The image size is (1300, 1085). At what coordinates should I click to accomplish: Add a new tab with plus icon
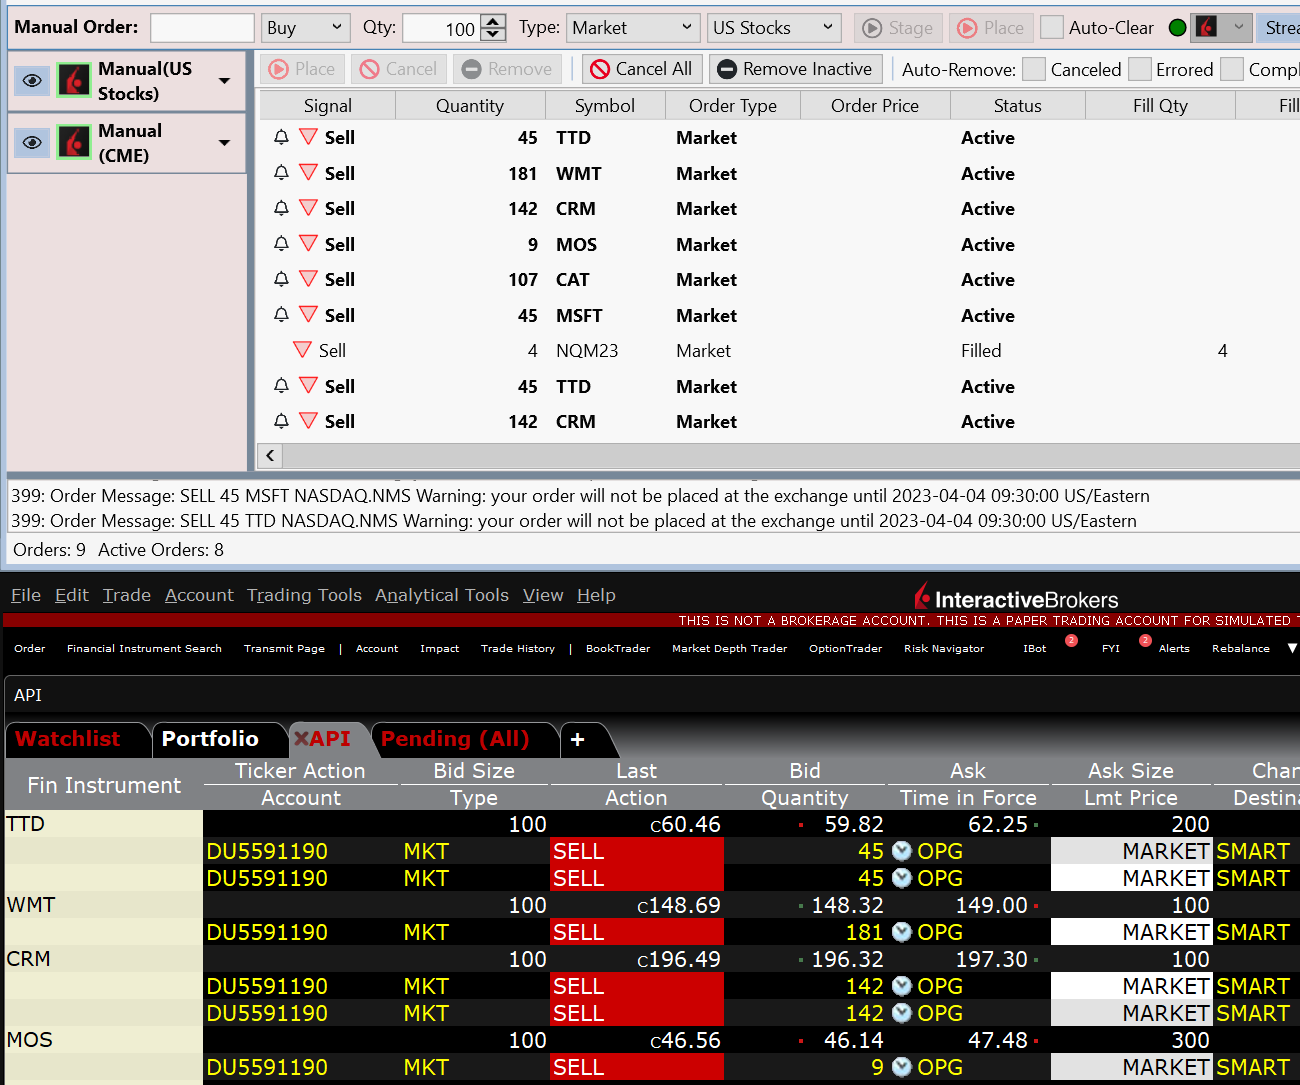tap(577, 739)
